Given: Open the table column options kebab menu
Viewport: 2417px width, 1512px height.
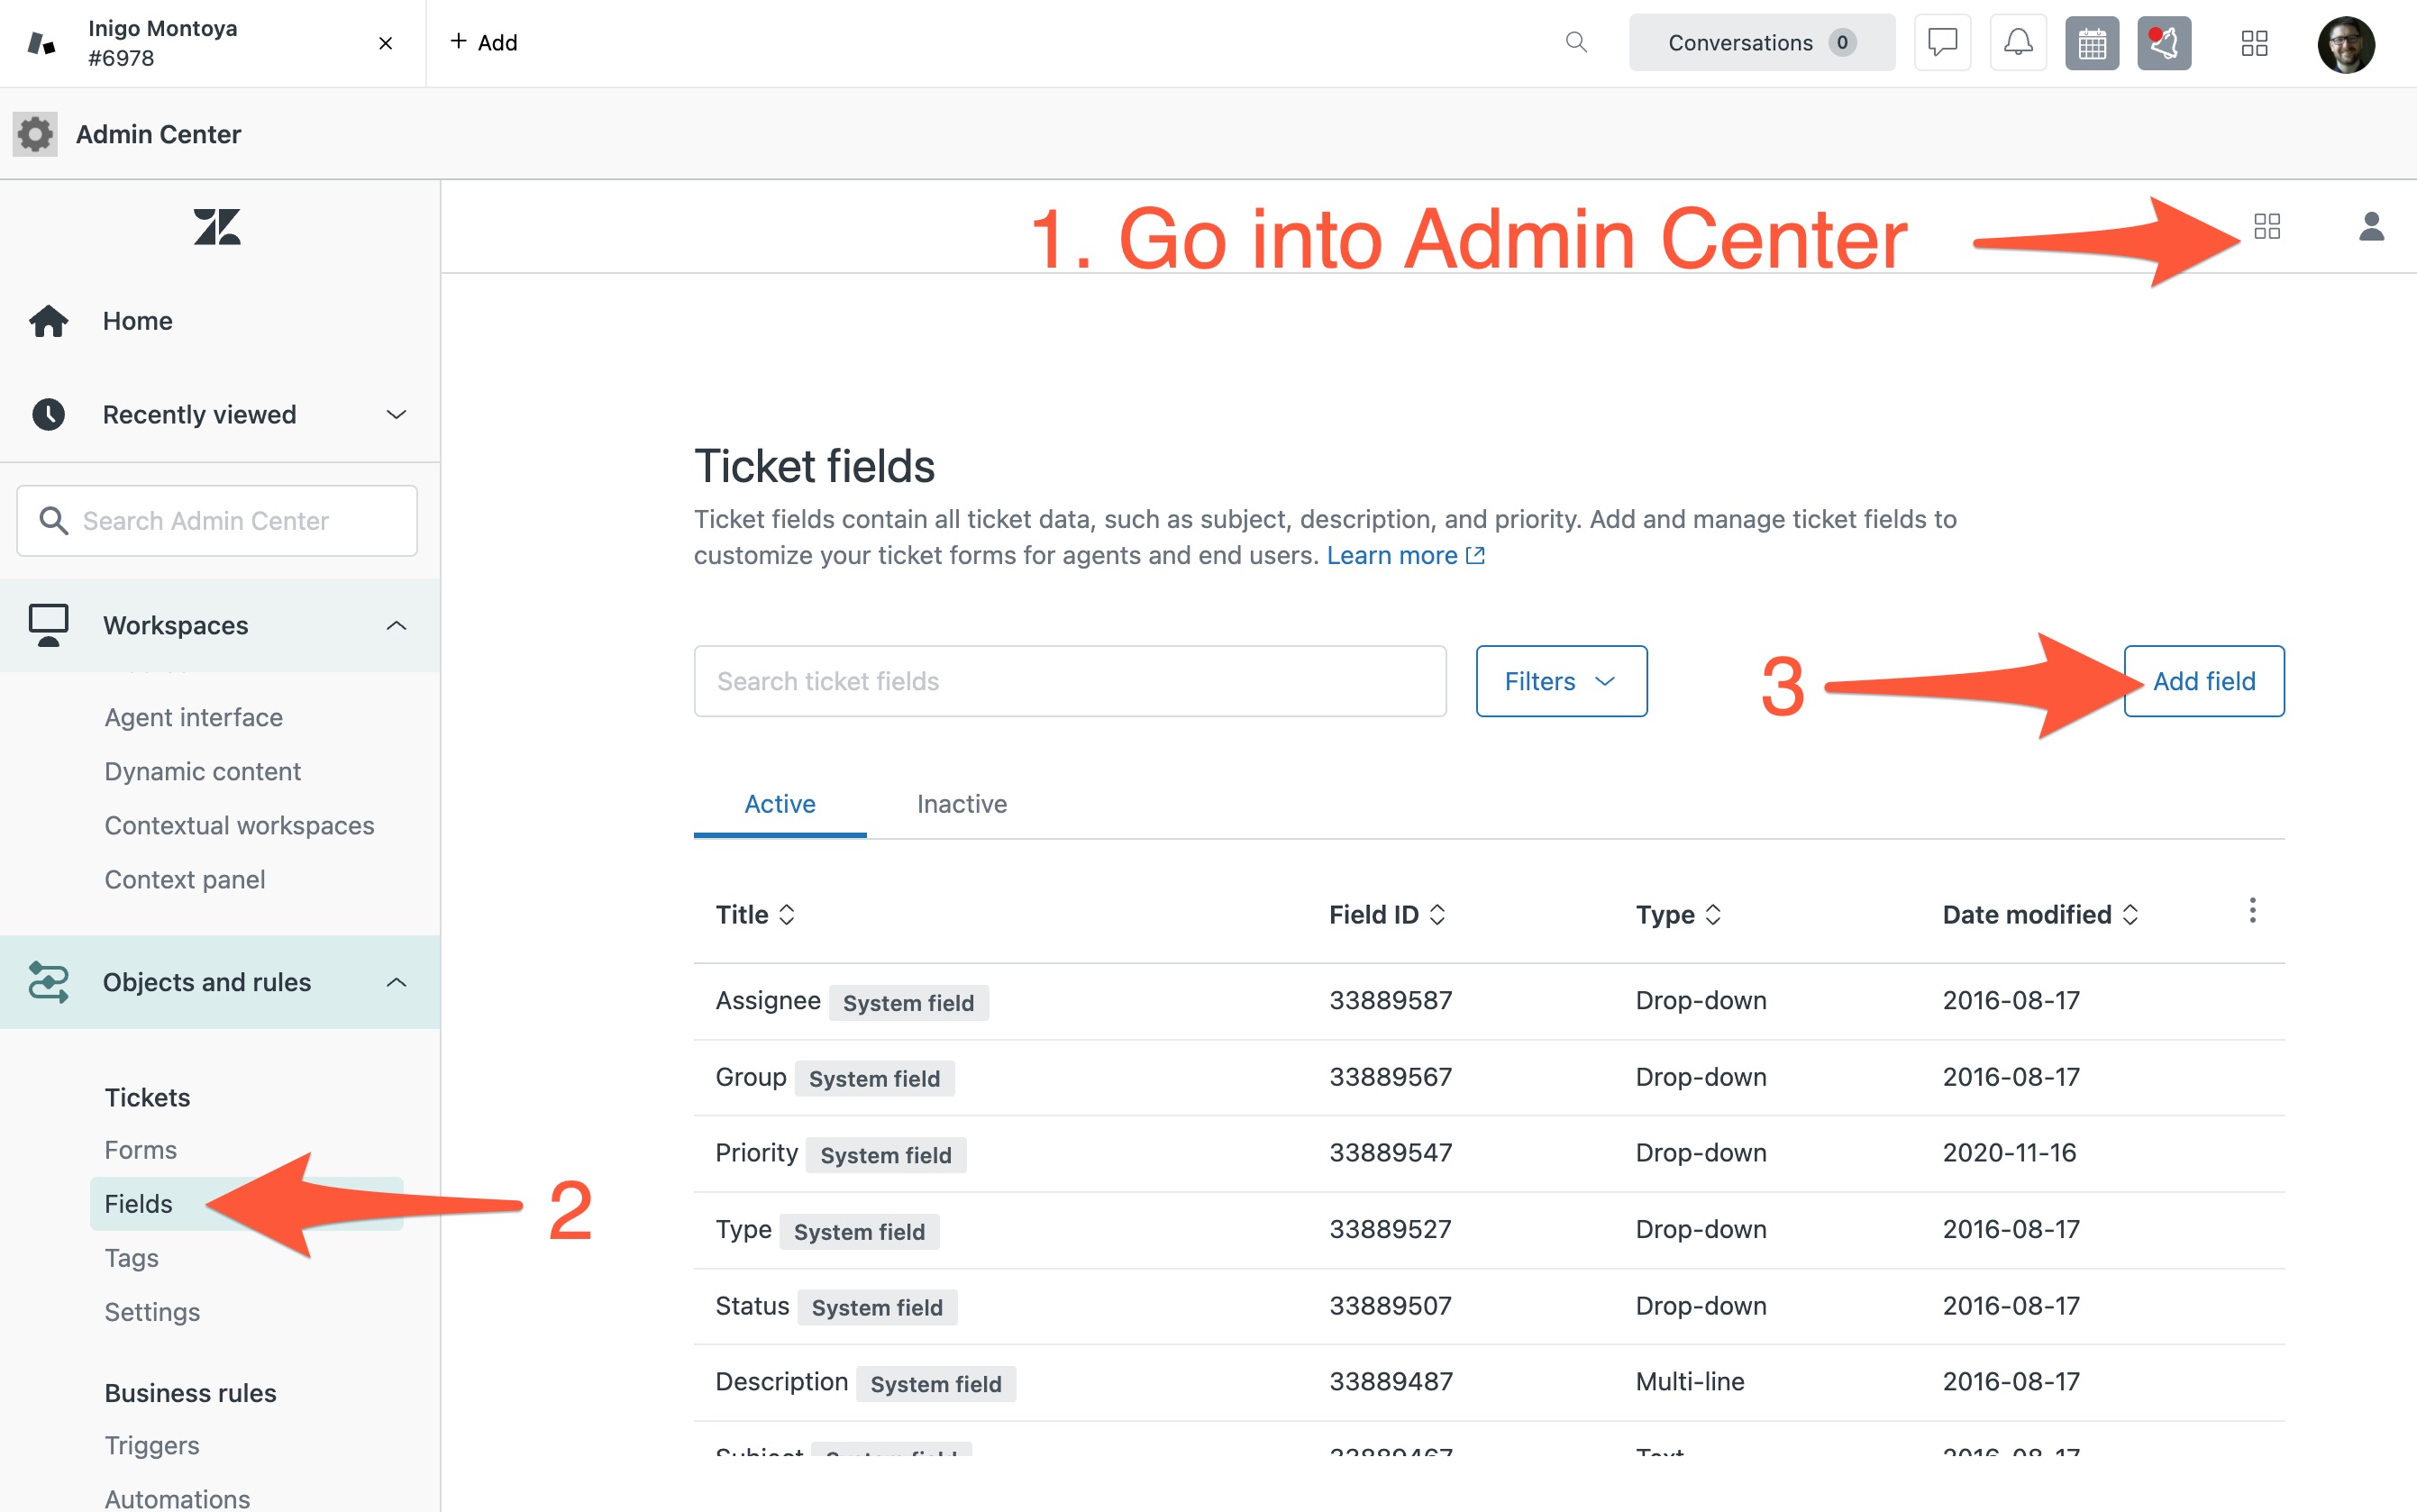Looking at the screenshot, I should tap(2252, 910).
